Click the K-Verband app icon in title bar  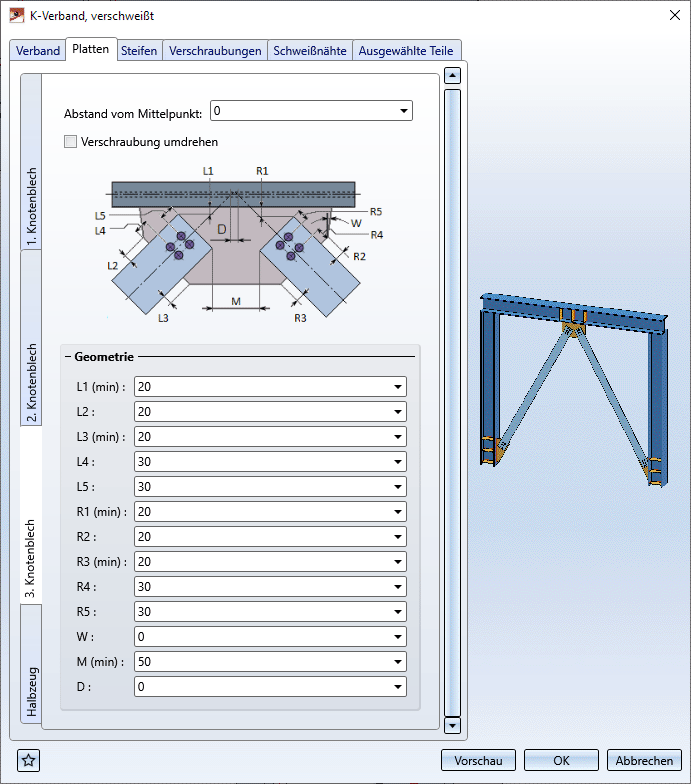point(16,16)
